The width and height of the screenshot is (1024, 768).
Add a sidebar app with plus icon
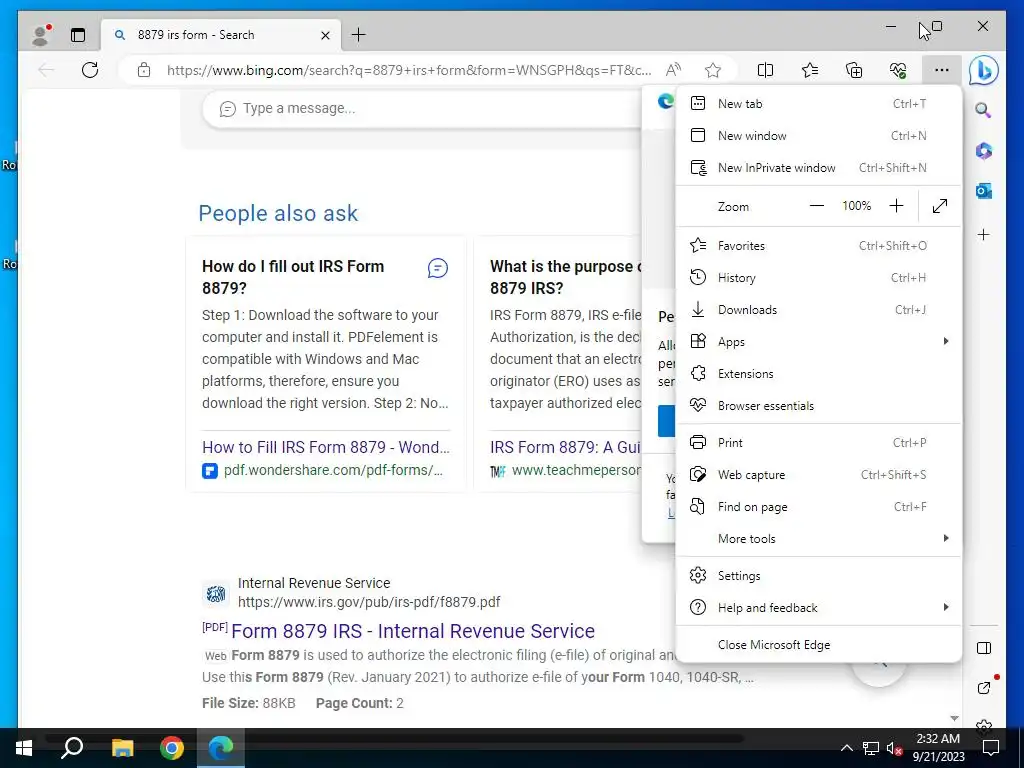(984, 234)
